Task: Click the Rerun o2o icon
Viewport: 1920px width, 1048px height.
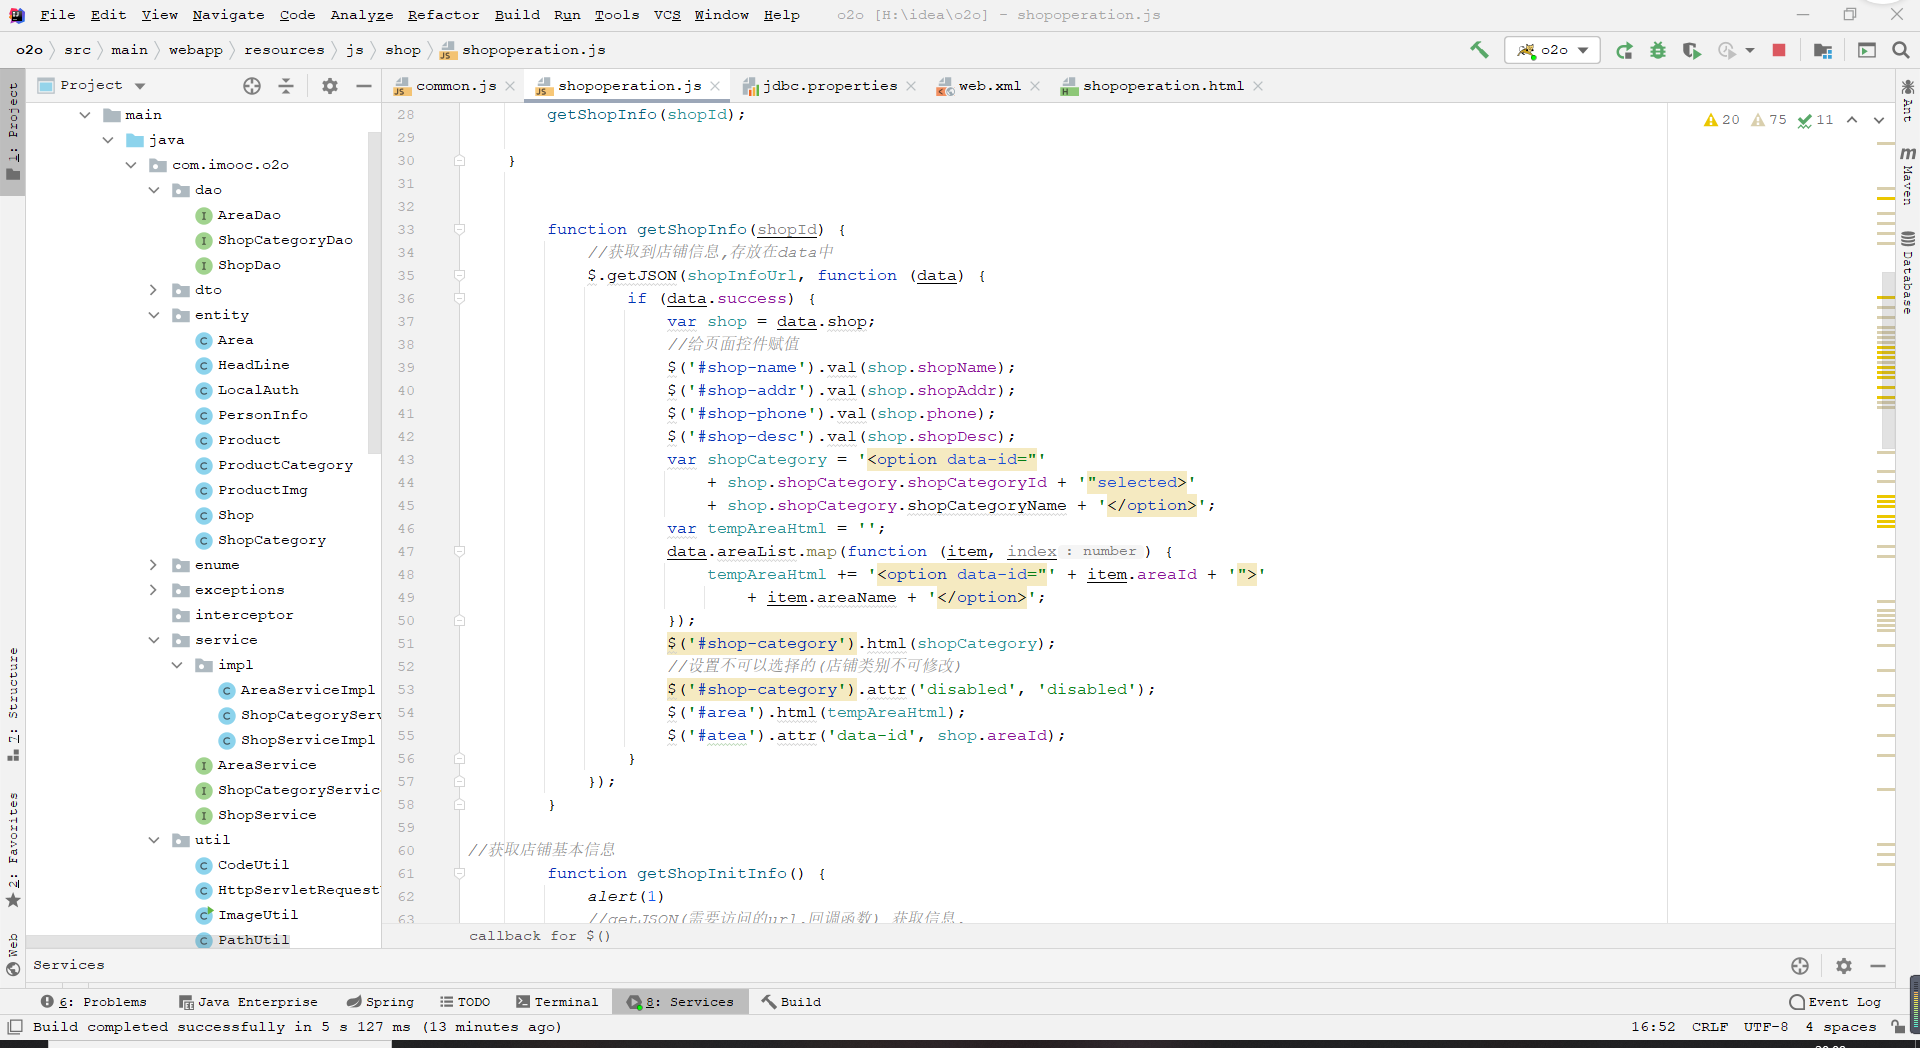Action: tap(1624, 50)
